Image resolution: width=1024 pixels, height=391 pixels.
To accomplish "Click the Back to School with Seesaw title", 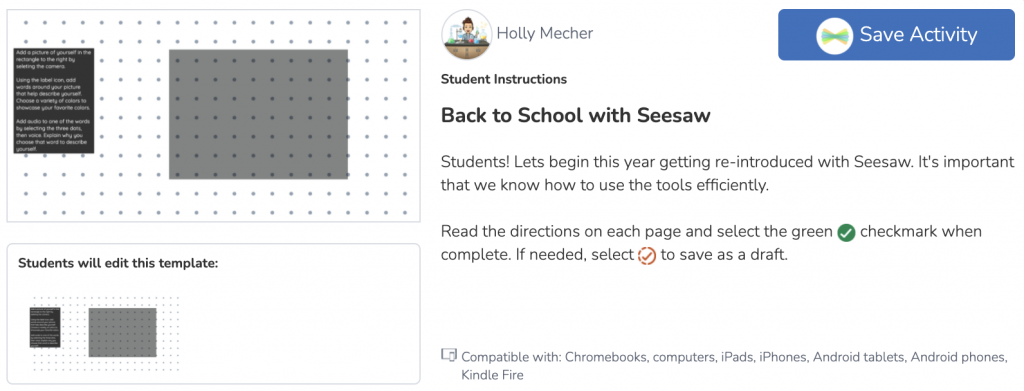I will pyautogui.click(x=575, y=116).
